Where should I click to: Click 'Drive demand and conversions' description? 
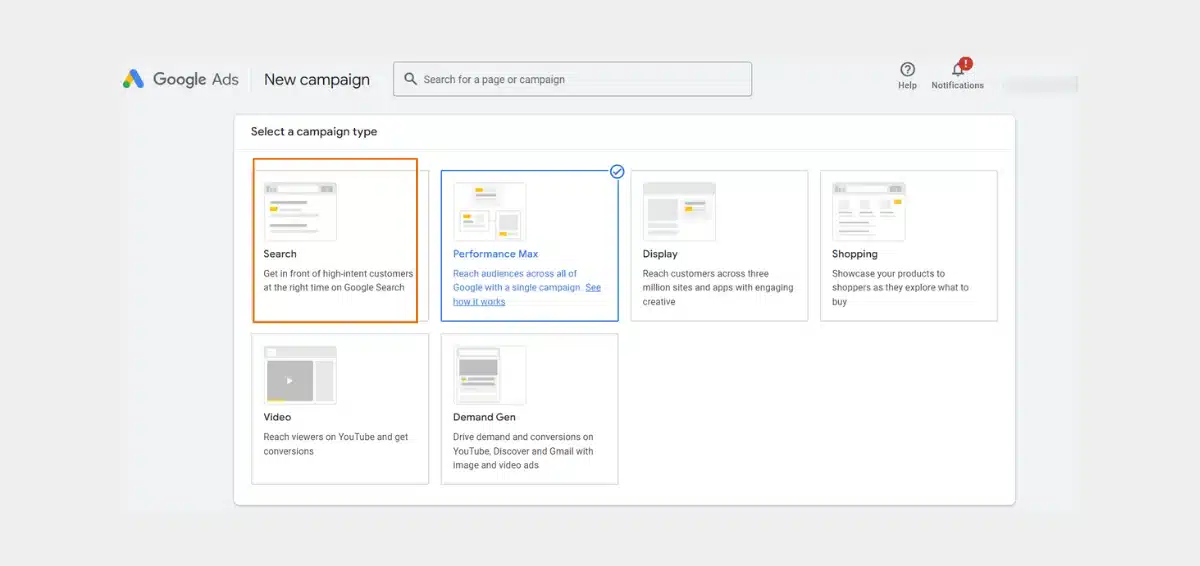coord(523,451)
